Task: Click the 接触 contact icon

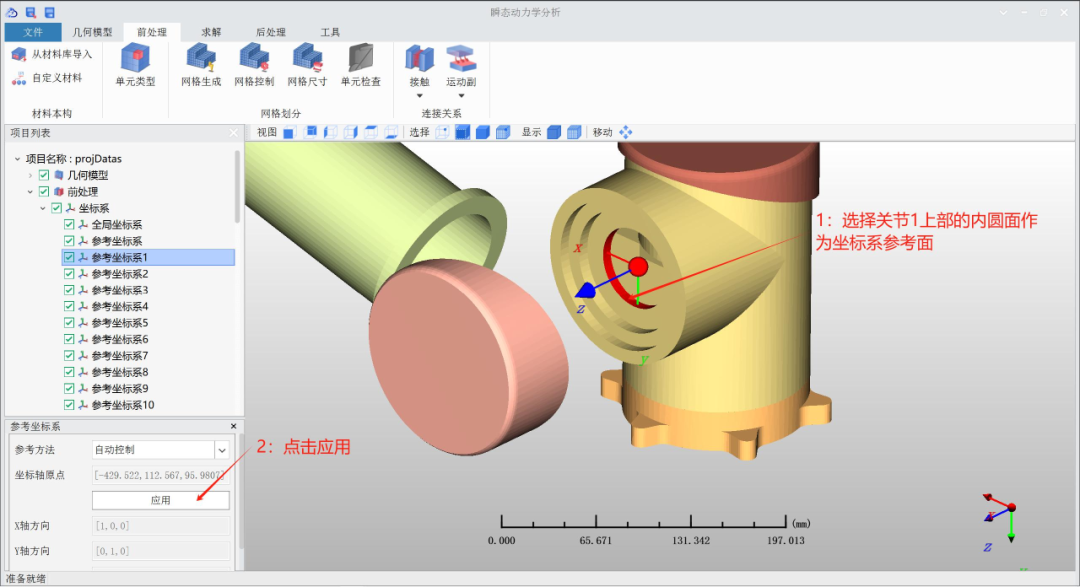Action: coord(419,59)
